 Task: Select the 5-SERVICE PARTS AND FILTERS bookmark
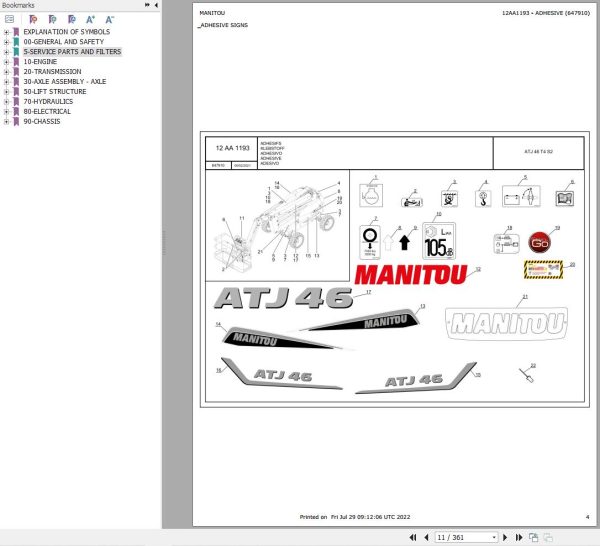click(72, 52)
